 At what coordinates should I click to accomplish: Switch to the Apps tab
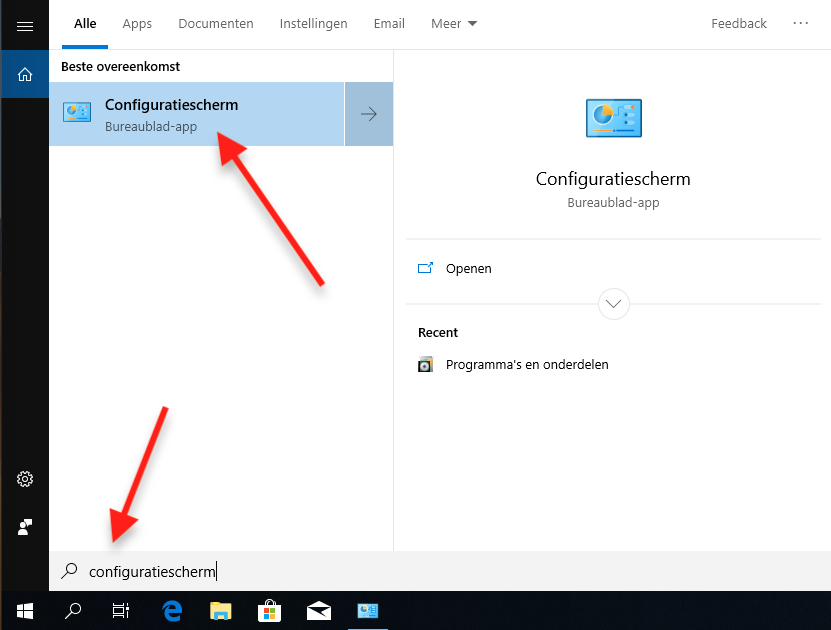[x=137, y=23]
